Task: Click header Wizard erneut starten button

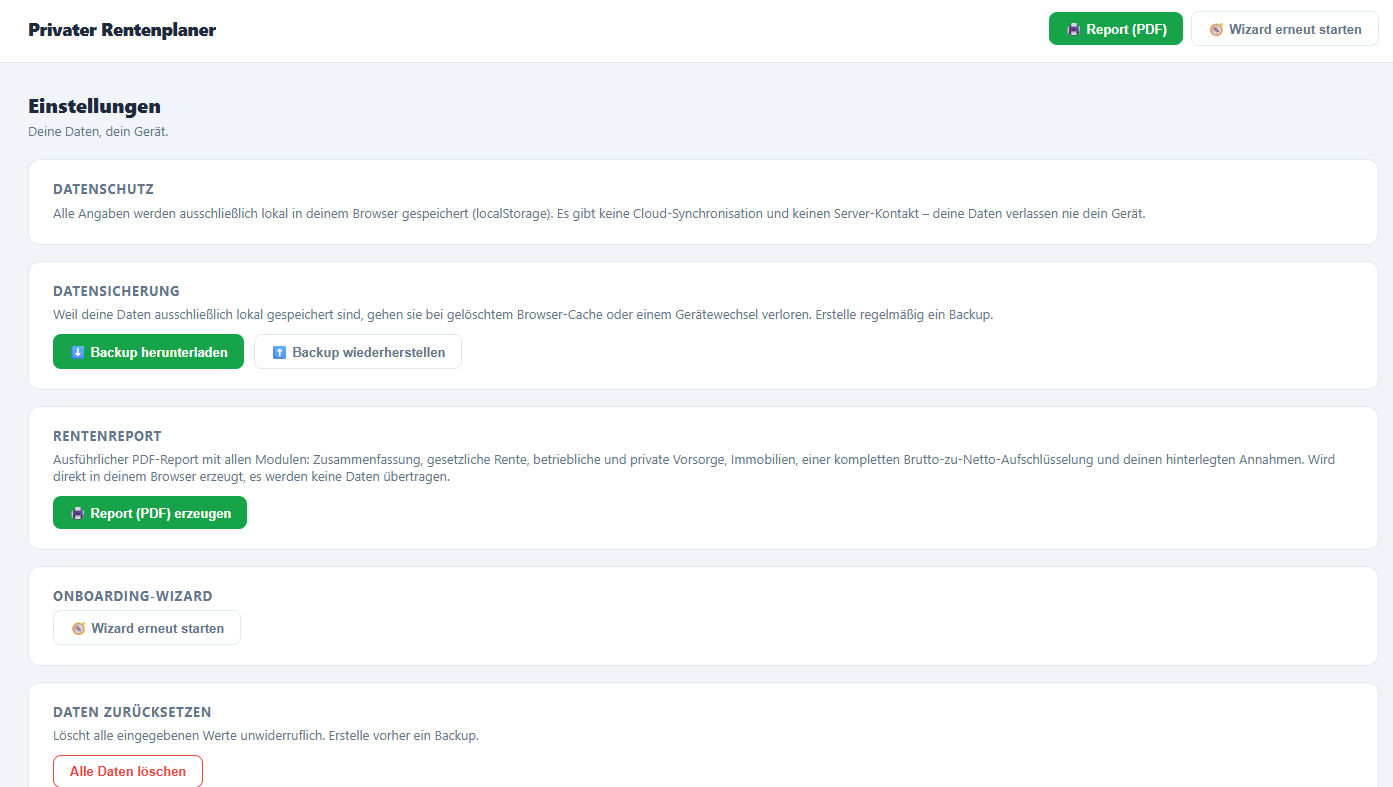Action: click(1285, 29)
